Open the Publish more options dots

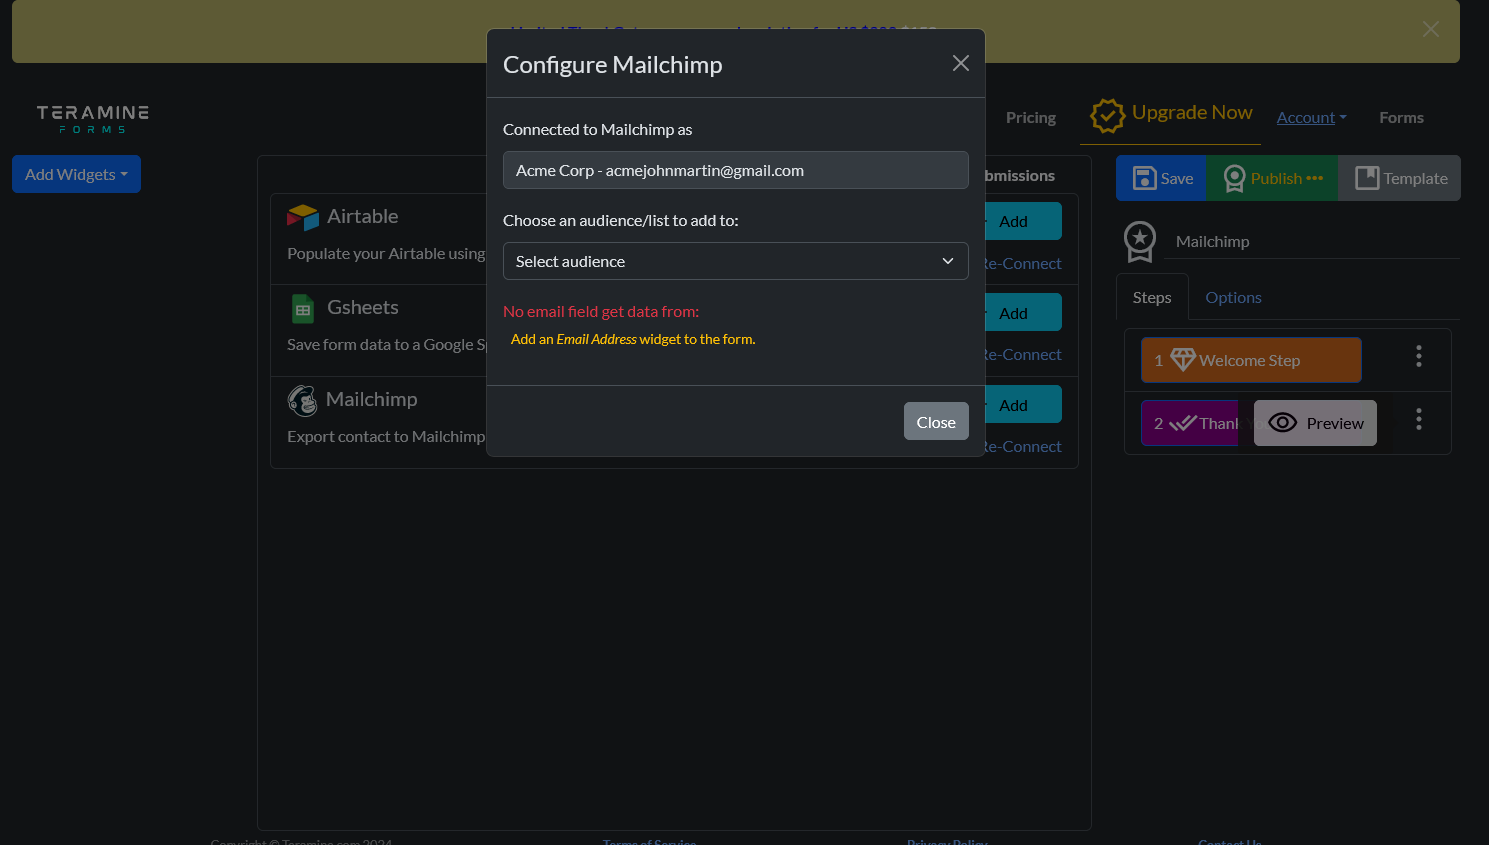coord(1315,178)
